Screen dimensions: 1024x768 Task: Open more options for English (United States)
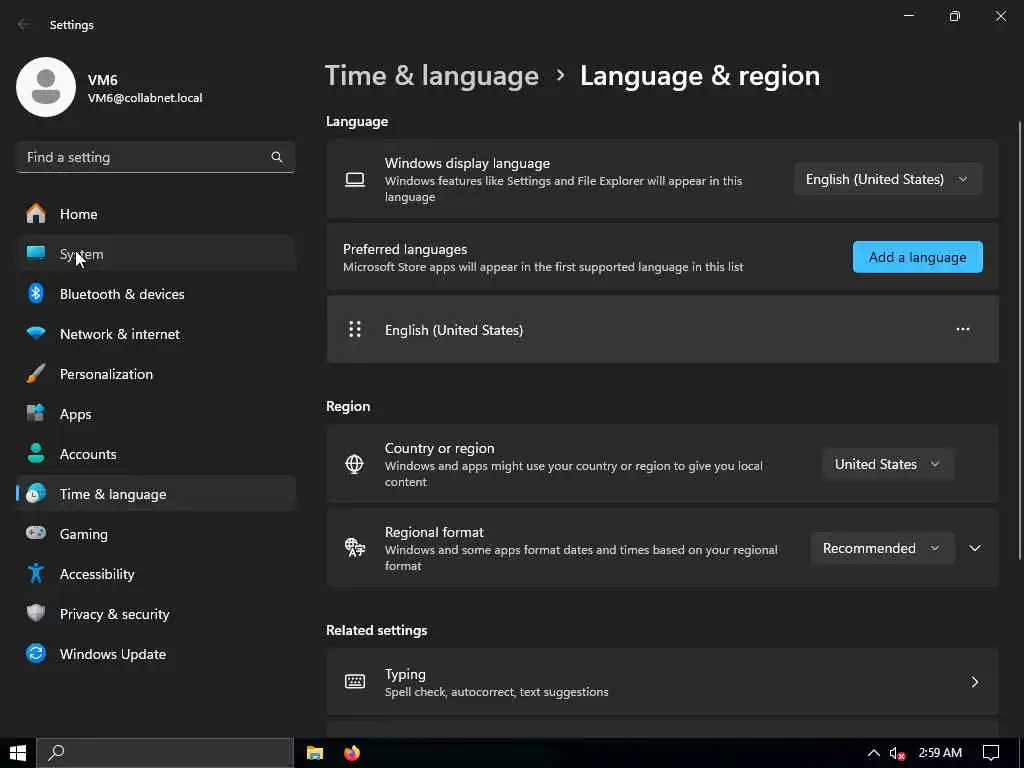tap(963, 329)
